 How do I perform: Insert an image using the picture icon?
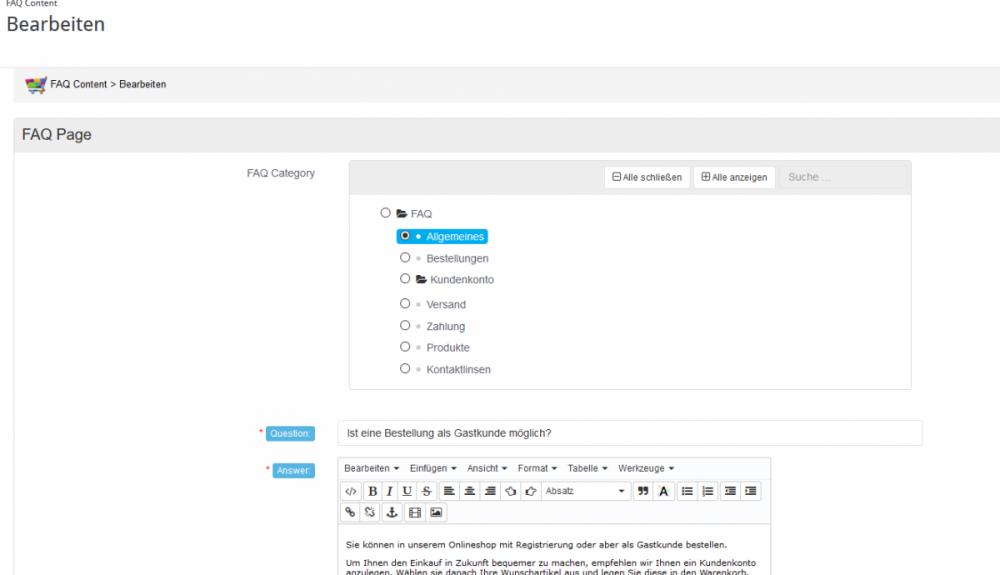[436, 512]
